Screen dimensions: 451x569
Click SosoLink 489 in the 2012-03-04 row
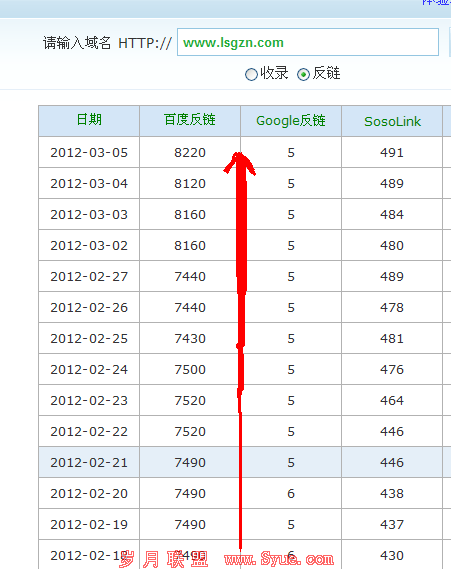click(392, 183)
